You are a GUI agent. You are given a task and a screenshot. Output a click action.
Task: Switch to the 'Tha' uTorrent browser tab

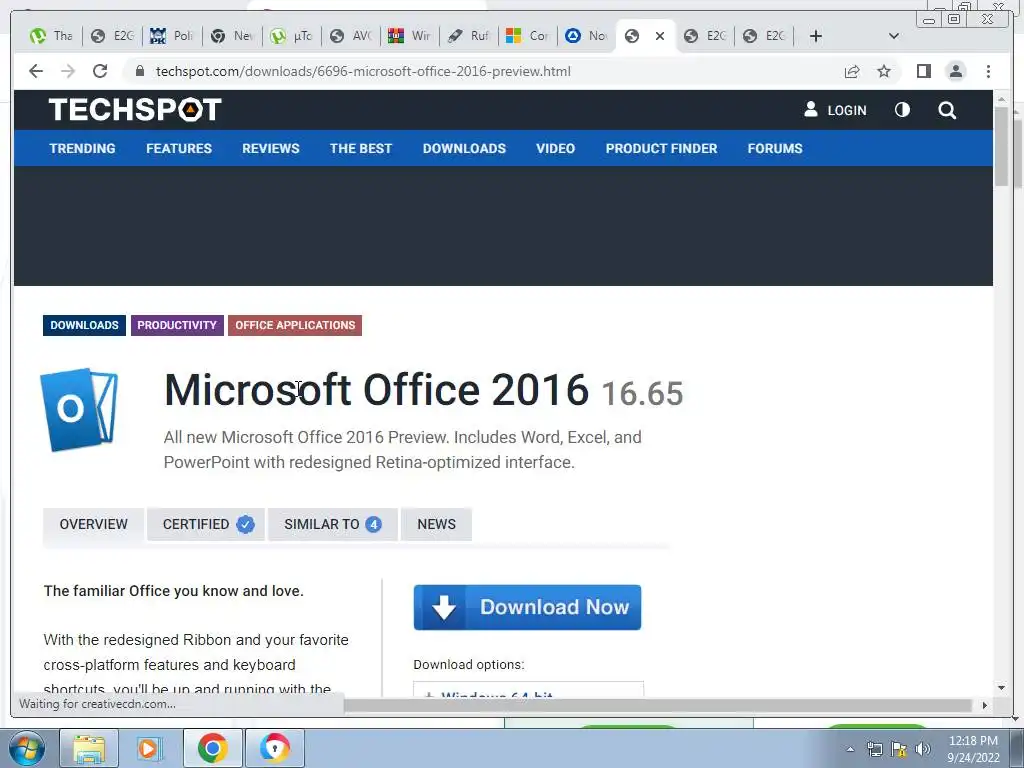click(x=52, y=36)
